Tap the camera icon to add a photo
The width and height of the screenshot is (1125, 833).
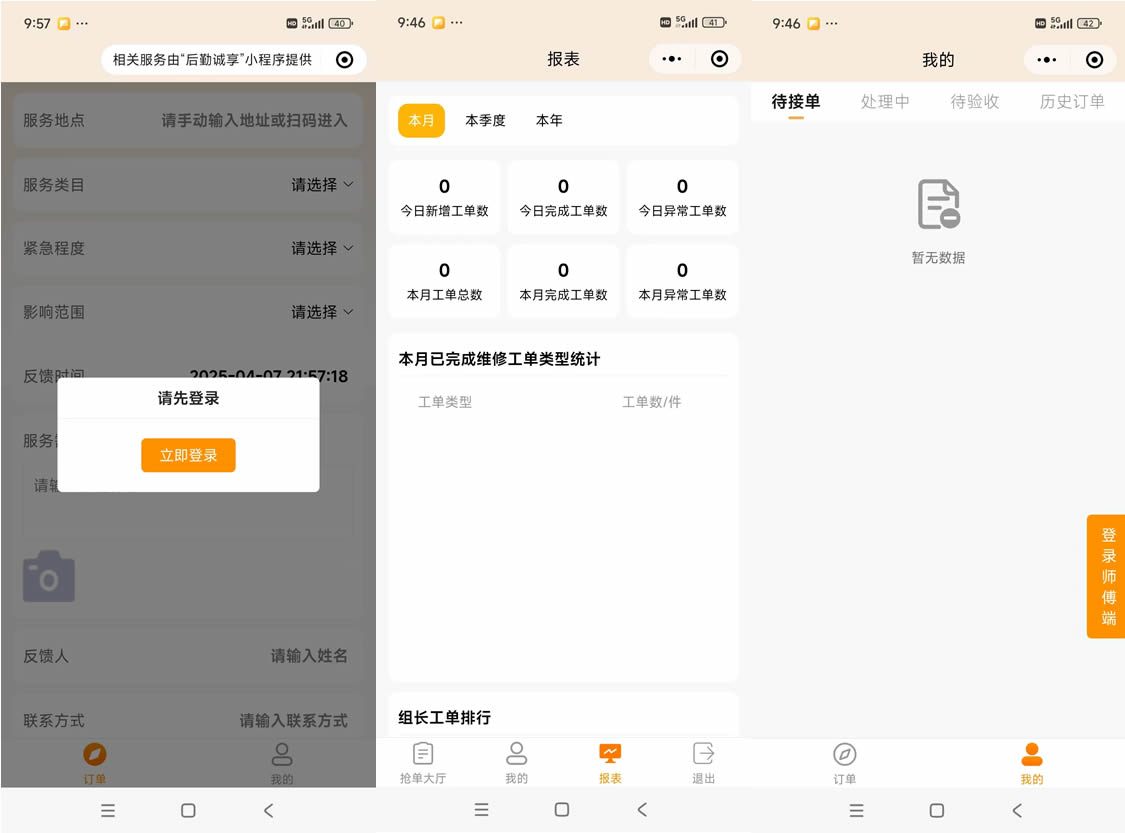49,577
